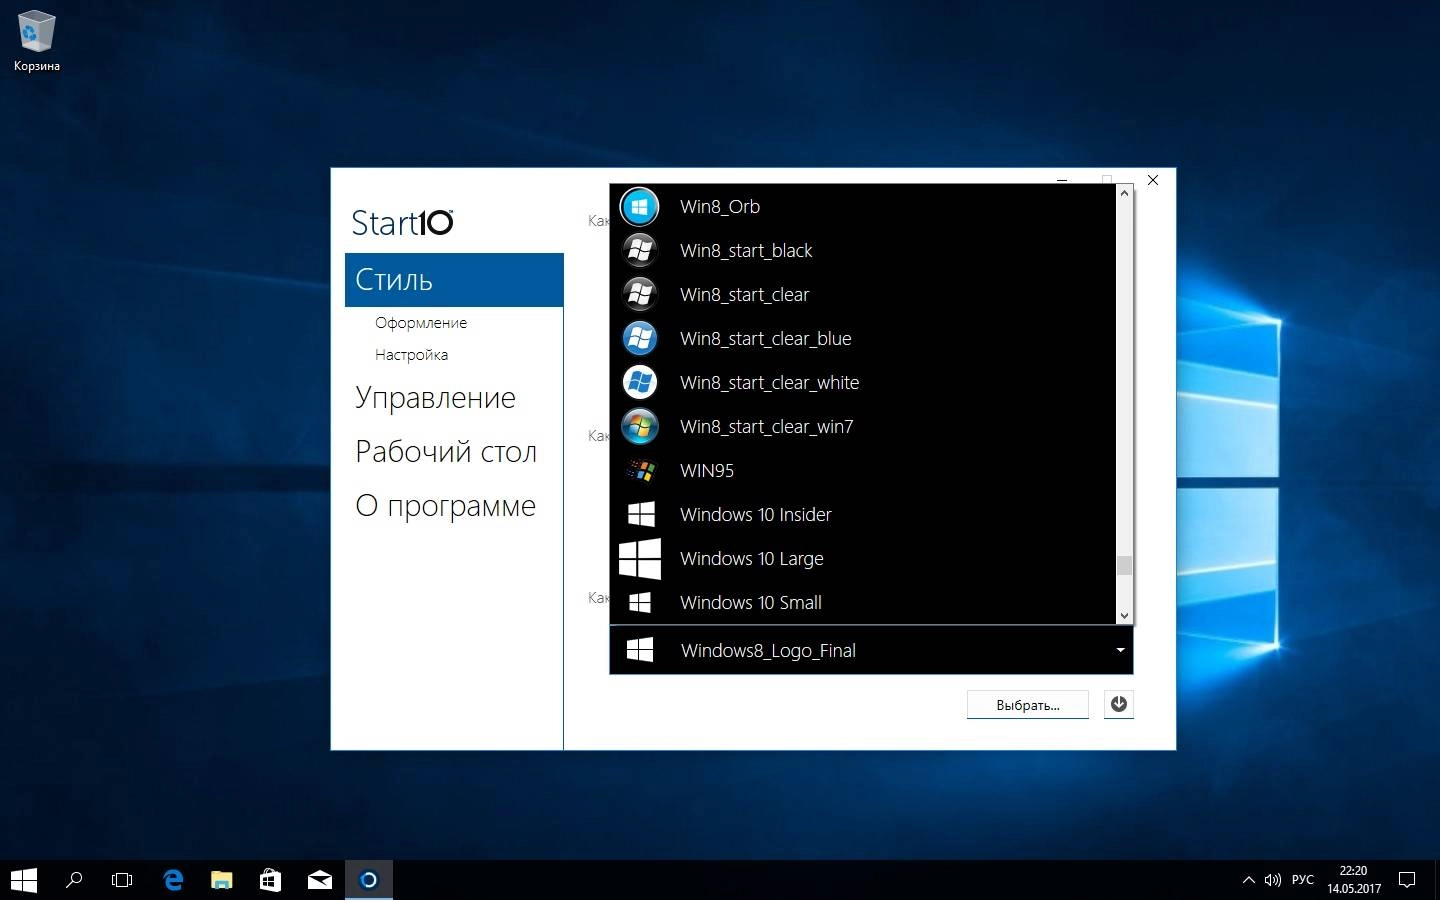The height and width of the screenshot is (900, 1440).
Task: Open the Recycle Bin on the desktop
Action: coord(36,41)
